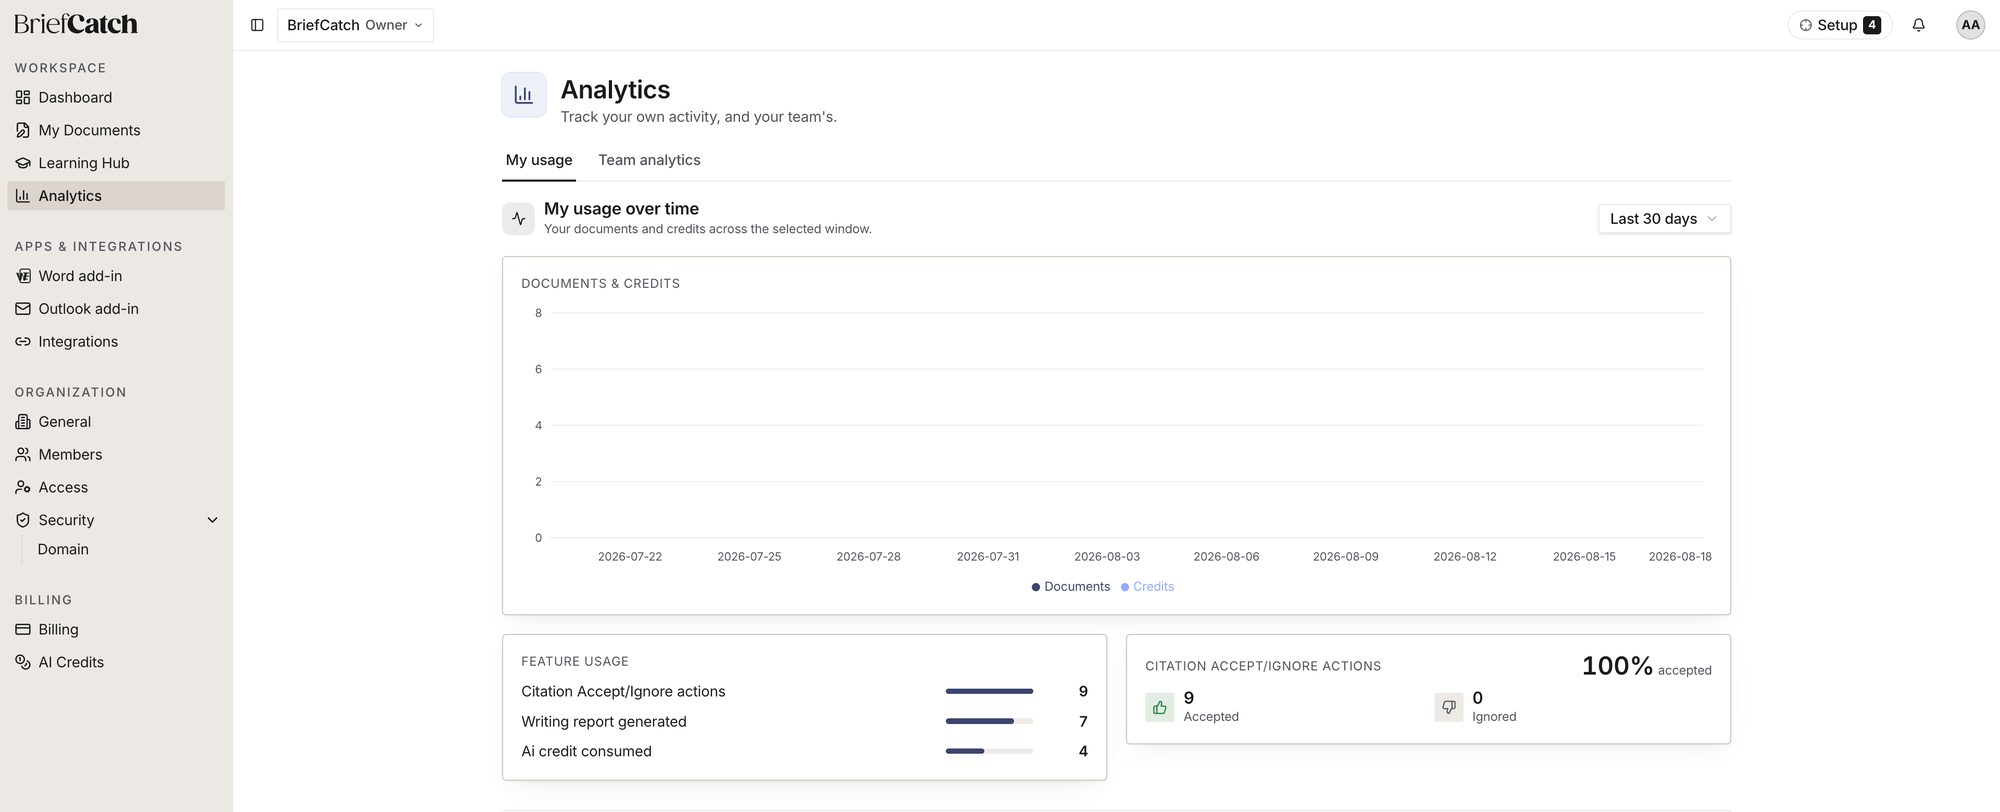The width and height of the screenshot is (2000, 812).
Task: Open the Members page
Action: [116, 454]
